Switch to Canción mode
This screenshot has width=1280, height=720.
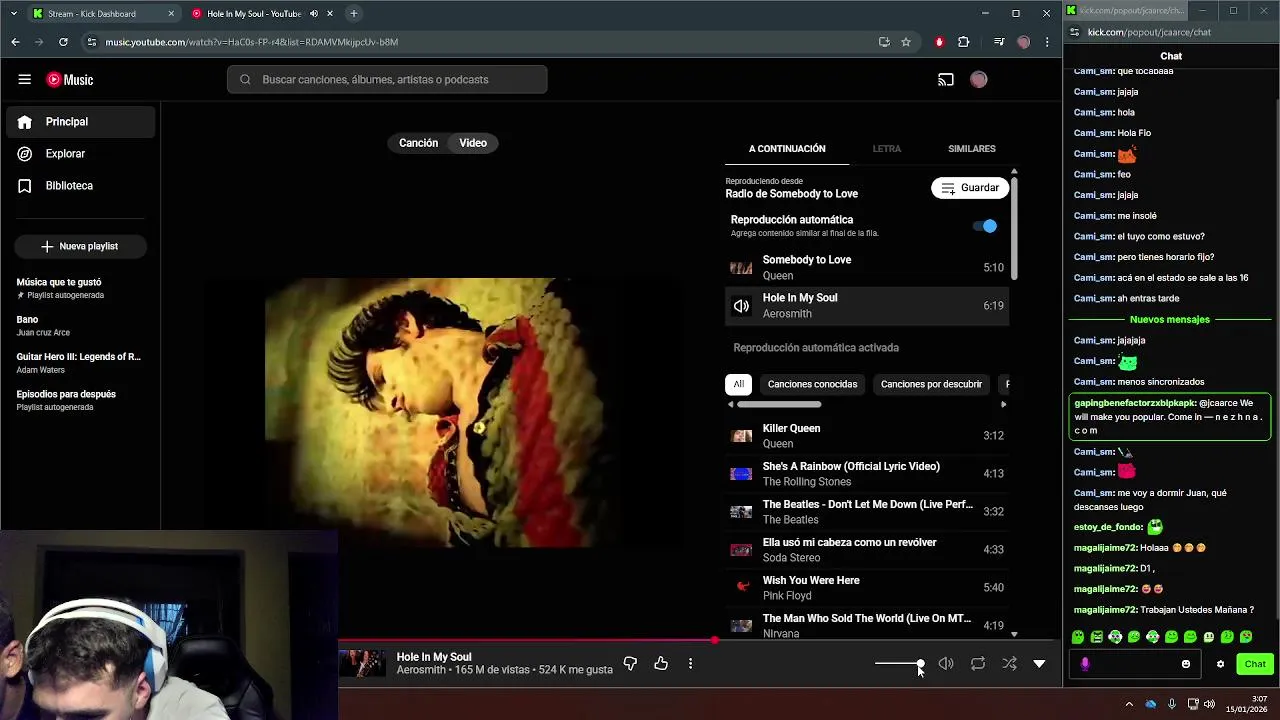pos(418,143)
